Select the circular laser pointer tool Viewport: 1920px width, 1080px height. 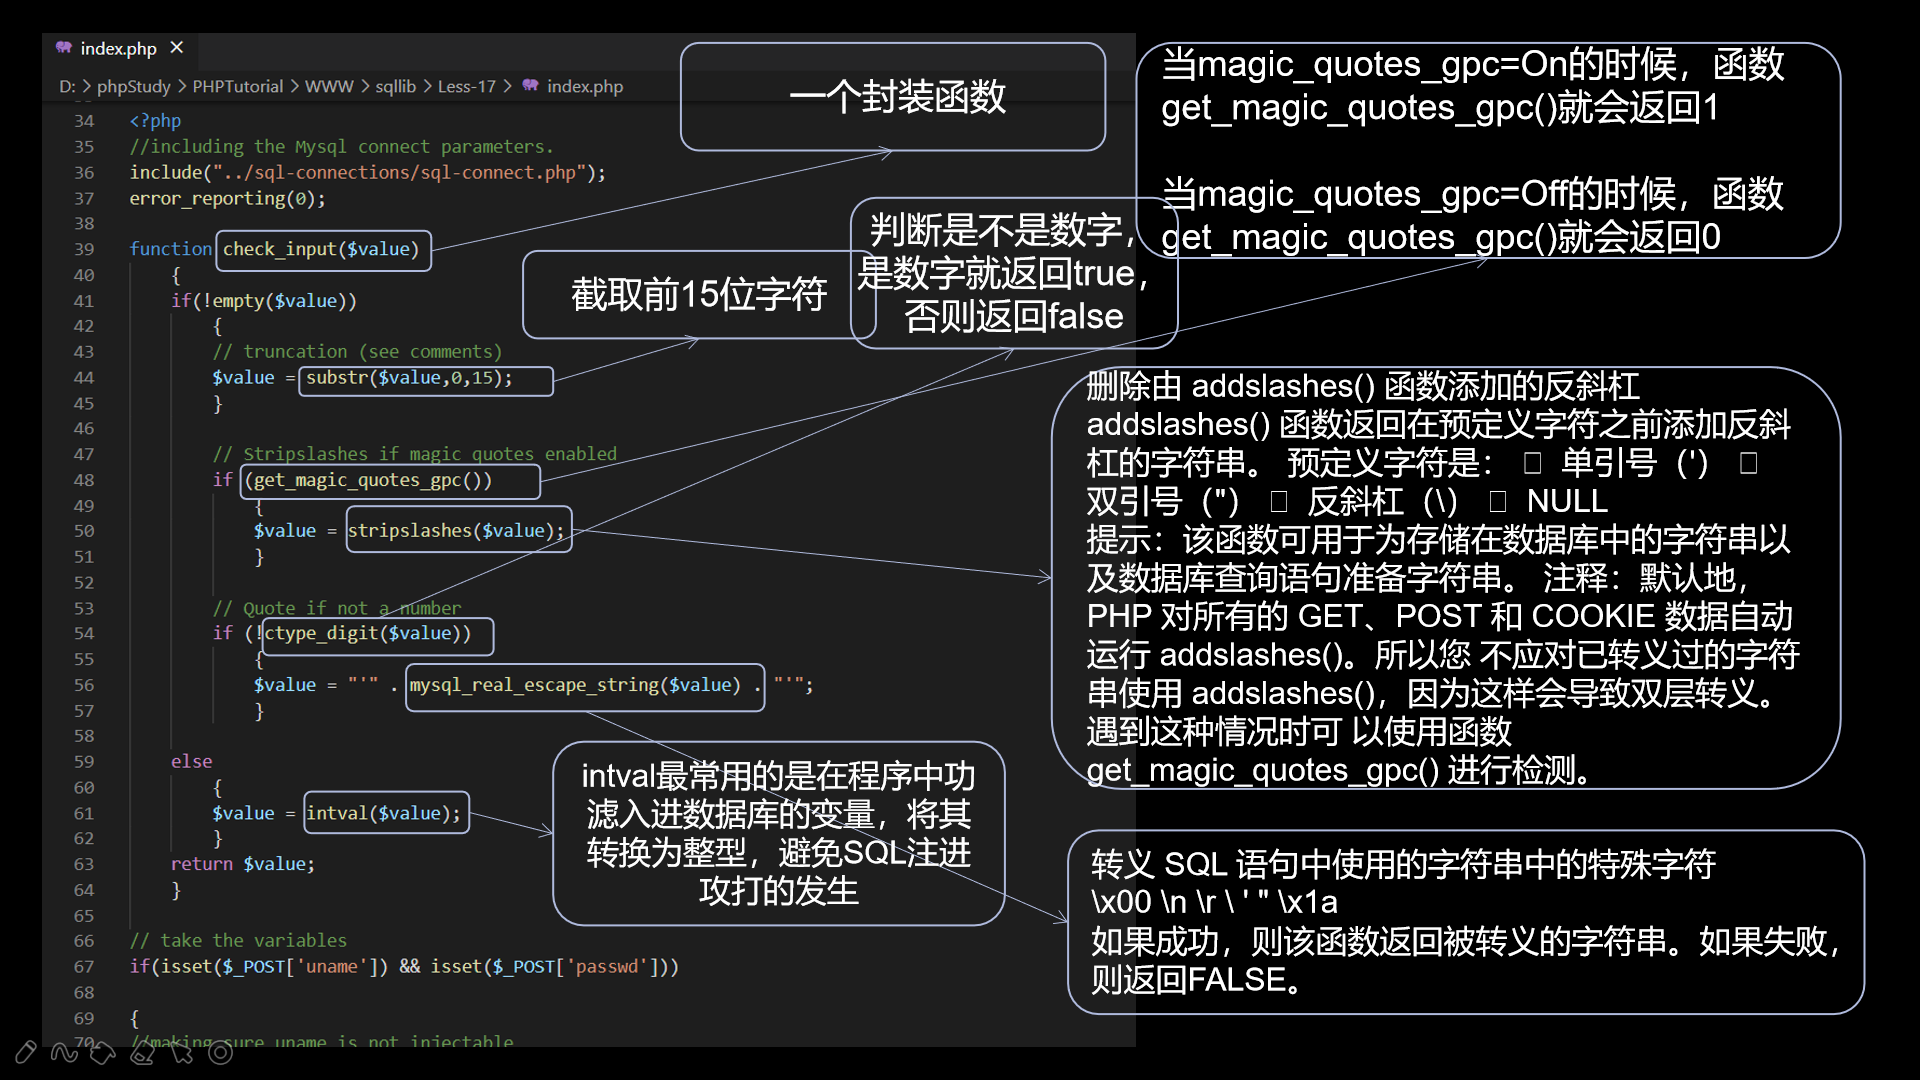221,1052
